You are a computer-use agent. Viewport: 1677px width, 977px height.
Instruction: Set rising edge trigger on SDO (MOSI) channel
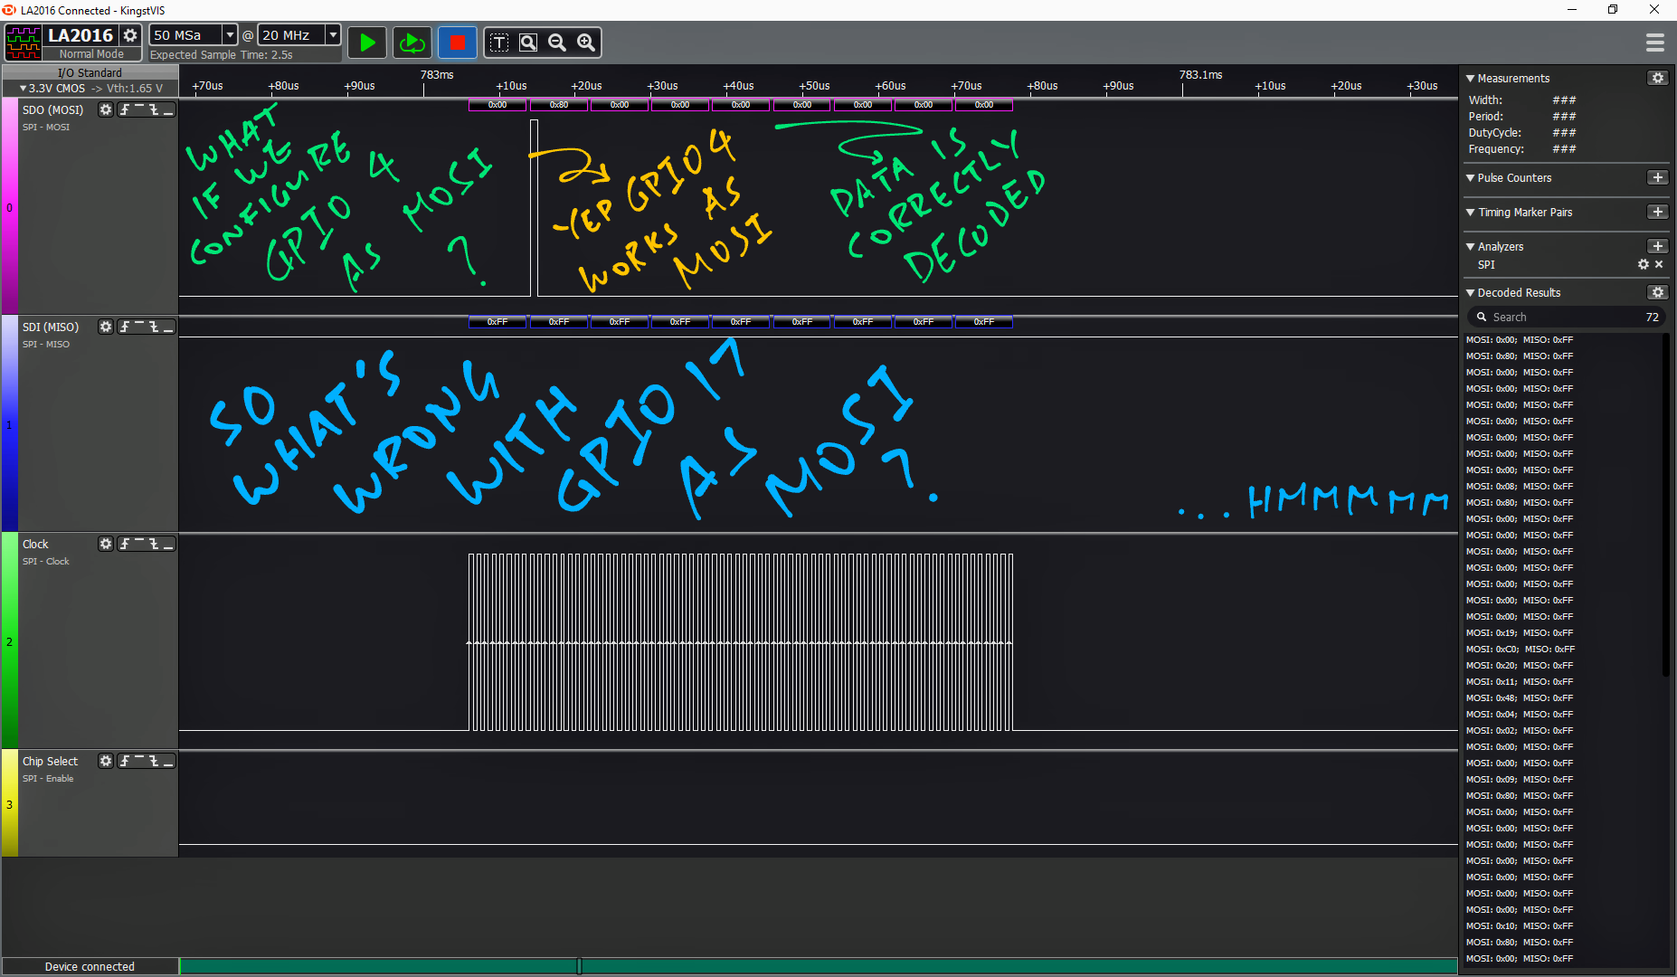pos(125,110)
